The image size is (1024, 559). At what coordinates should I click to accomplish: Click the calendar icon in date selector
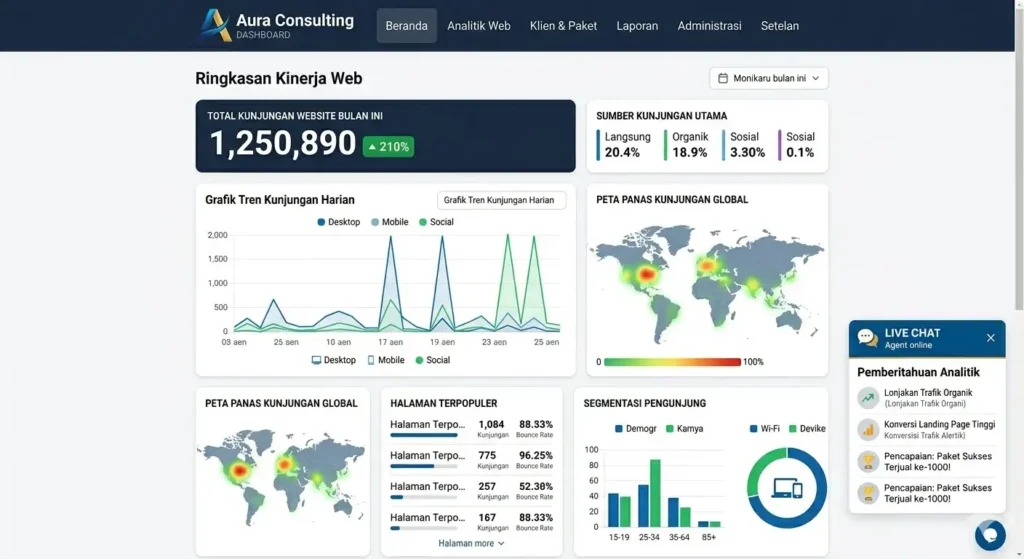722,78
